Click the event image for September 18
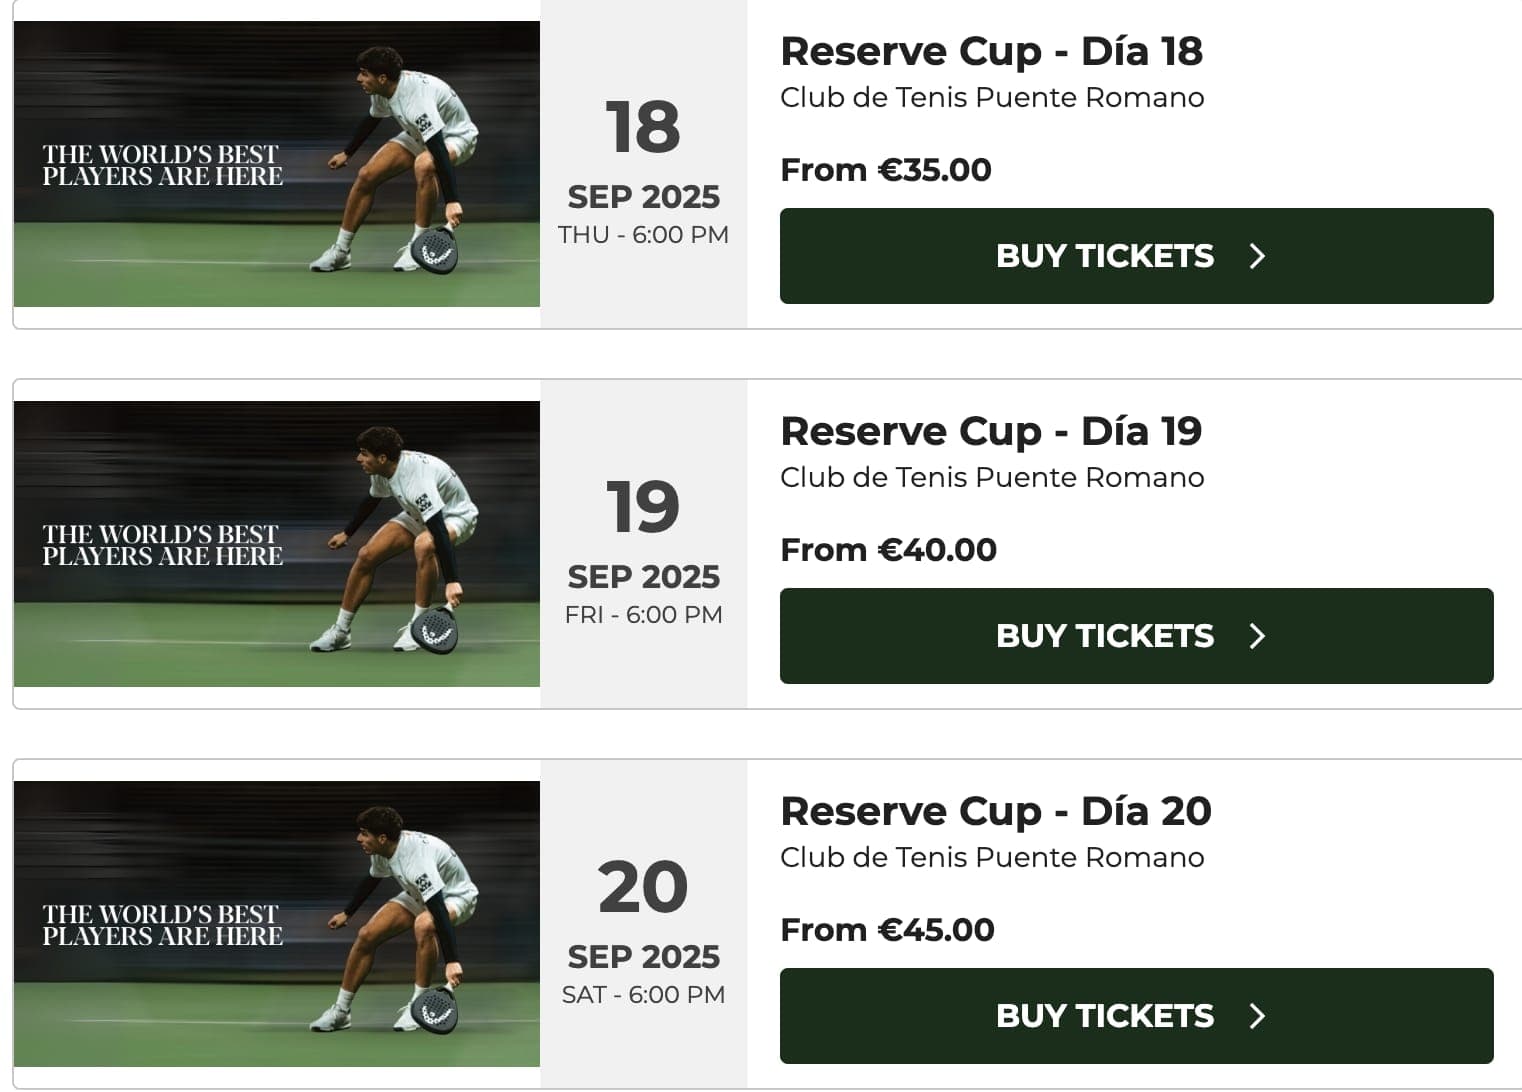The width and height of the screenshot is (1522, 1092). tap(277, 160)
